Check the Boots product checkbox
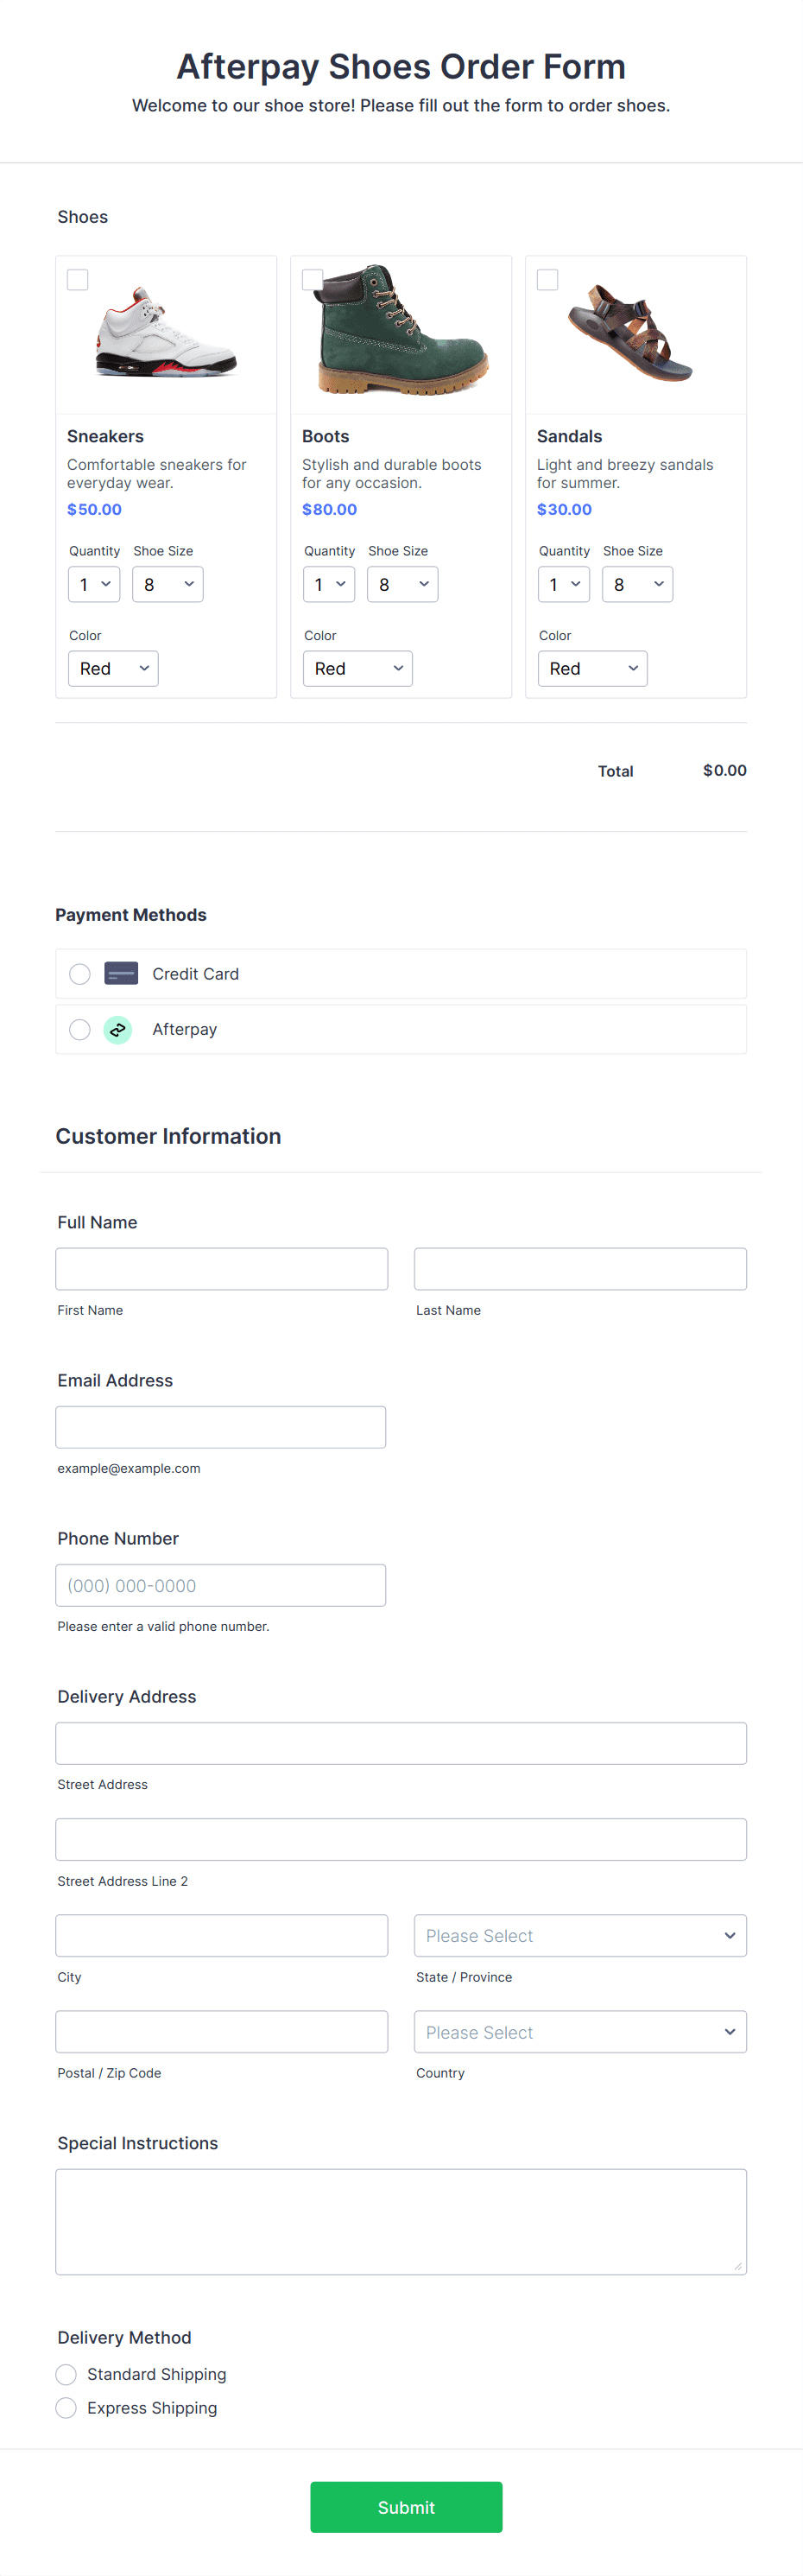Screen dimensions: 803x2576 pos(312,280)
